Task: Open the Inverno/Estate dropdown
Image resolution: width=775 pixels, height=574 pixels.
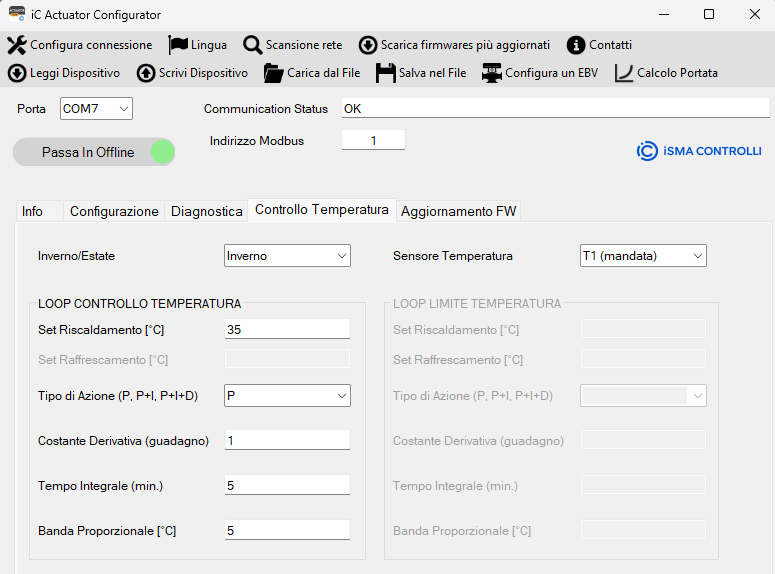Action: coord(287,256)
